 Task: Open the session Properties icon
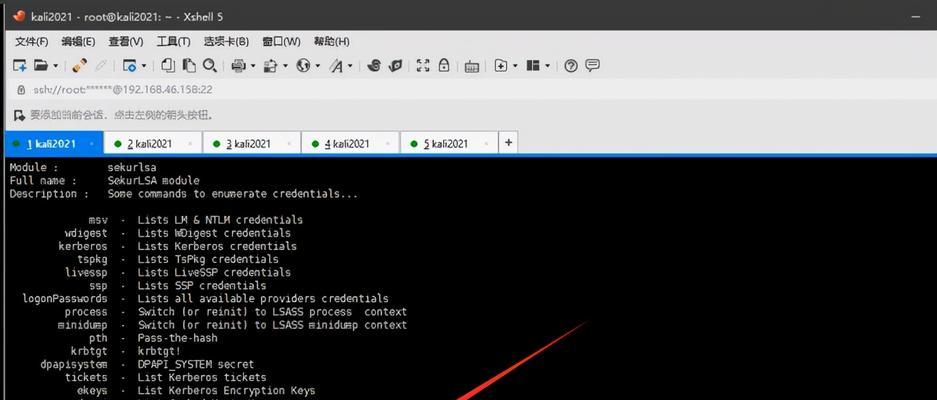(x=130, y=66)
